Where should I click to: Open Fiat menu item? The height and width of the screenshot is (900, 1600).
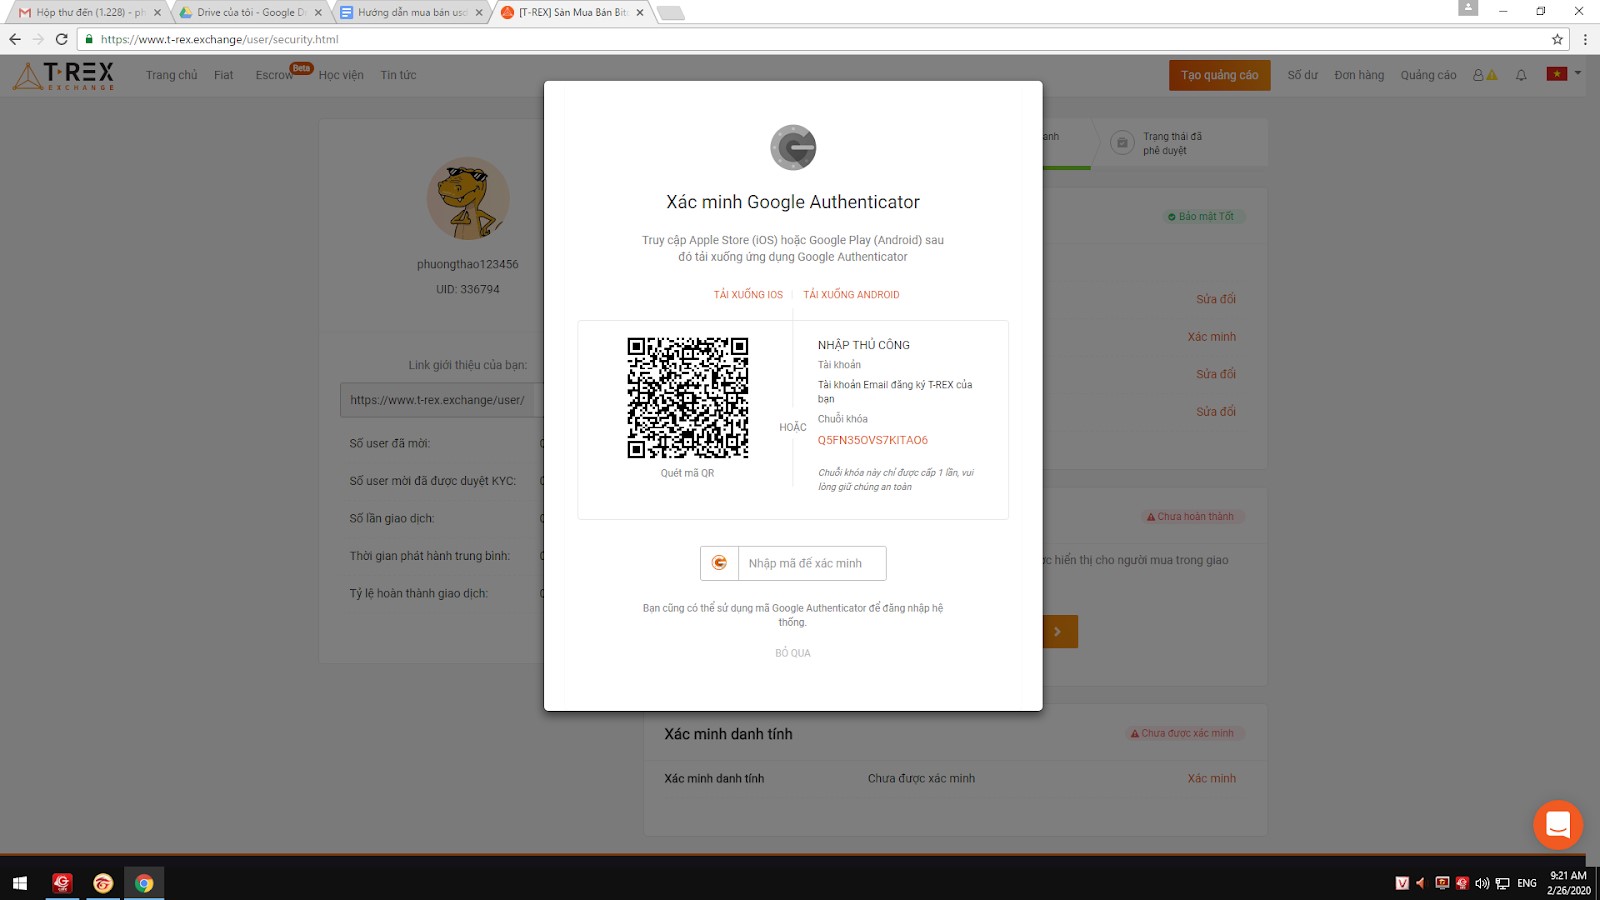[223, 75]
